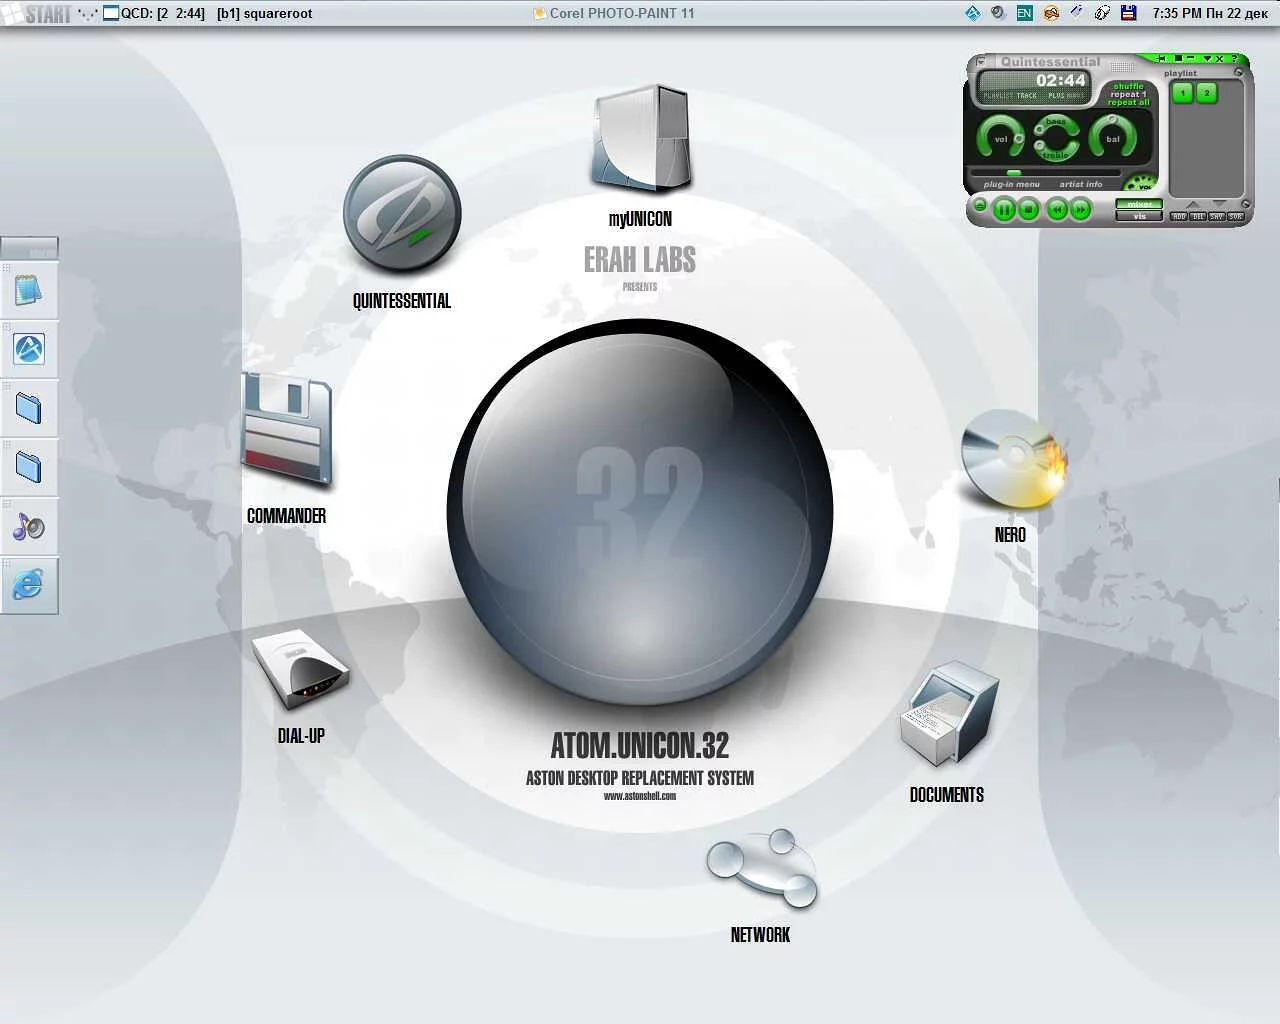Screen dimensions: 1280x1024
Task: Open the plug-in menu in player
Action: pyautogui.click(x=1011, y=185)
